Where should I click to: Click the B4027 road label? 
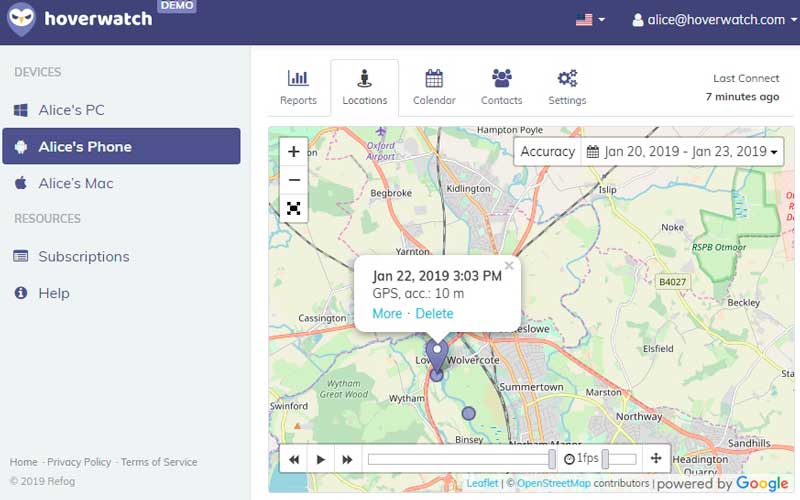pos(672,282)
